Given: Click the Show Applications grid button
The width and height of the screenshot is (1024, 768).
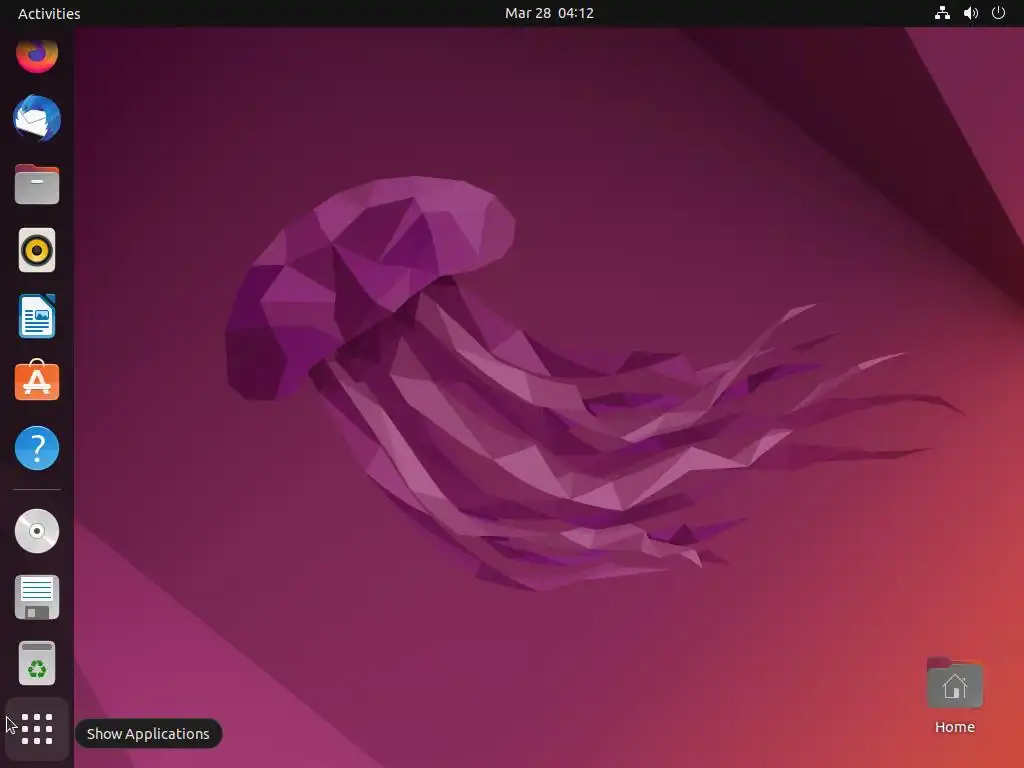Looking at the screenshot, I should point(37,729).
